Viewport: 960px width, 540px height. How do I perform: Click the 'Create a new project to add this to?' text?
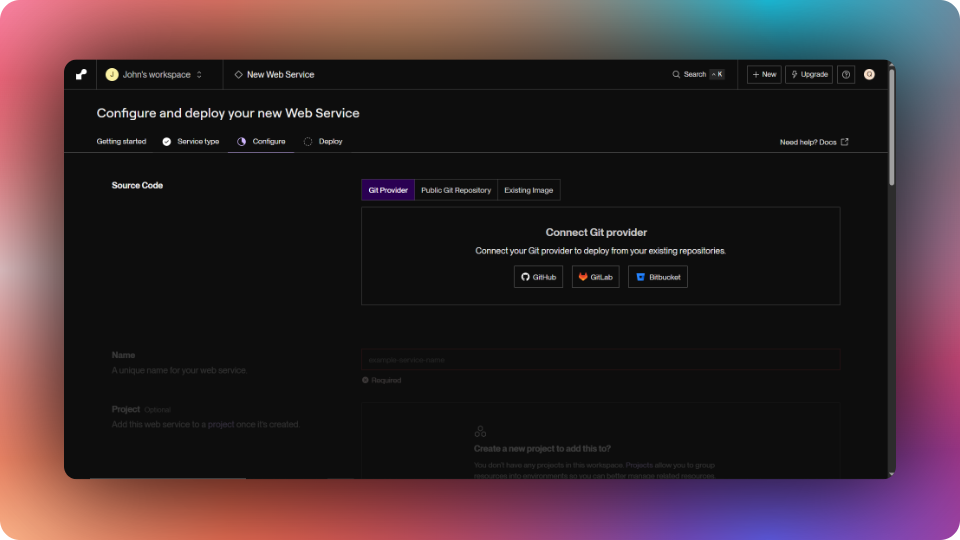542,449
